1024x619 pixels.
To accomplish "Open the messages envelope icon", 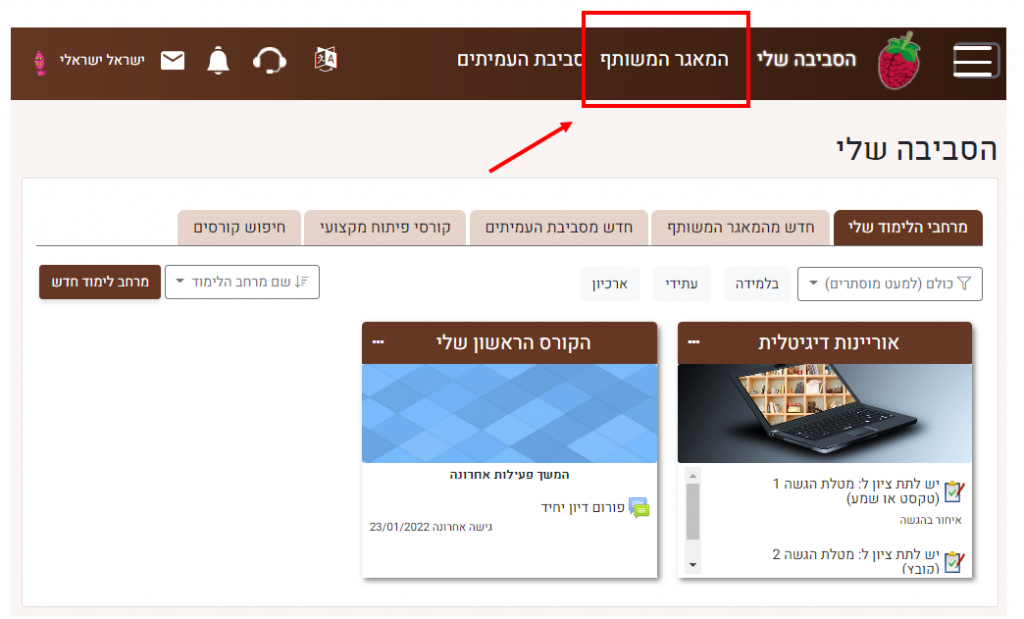I will click(x=173, y=60).
